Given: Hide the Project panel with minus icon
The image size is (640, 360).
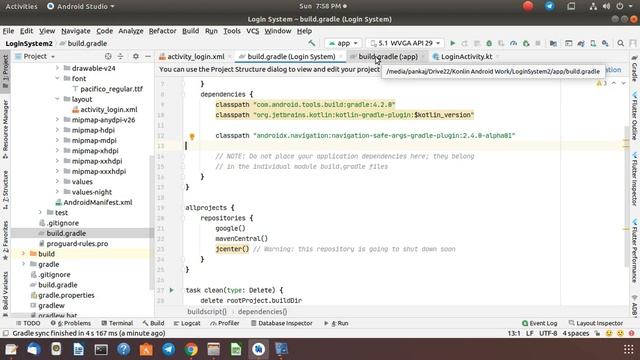Looking at the screenshot, I should [148, 56].
